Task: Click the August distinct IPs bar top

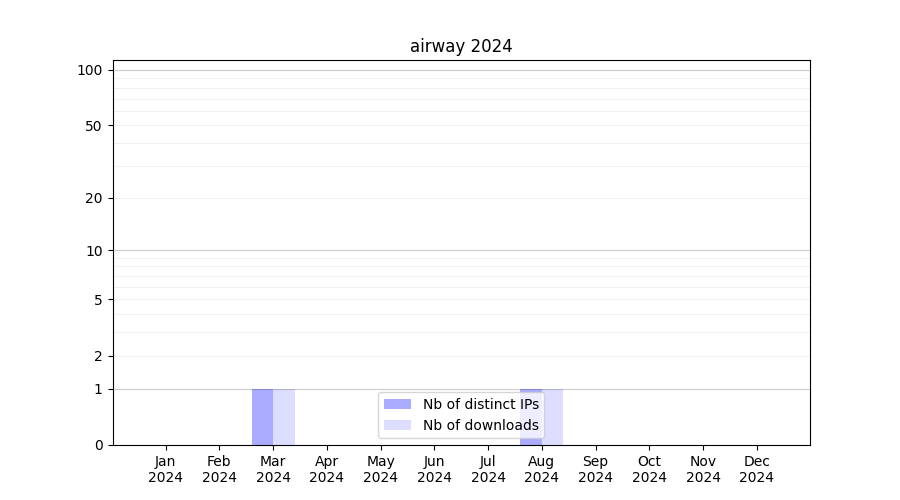Action: tap(531, 391)
